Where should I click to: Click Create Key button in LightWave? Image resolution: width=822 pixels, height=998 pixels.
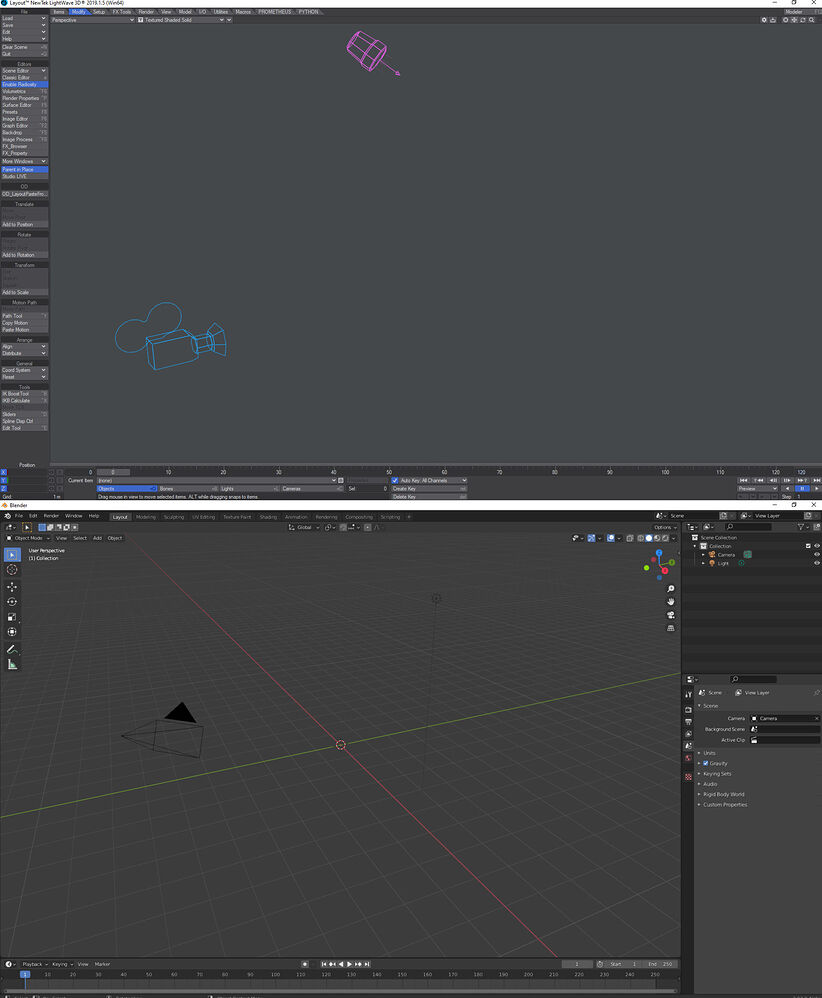(429, 489)
